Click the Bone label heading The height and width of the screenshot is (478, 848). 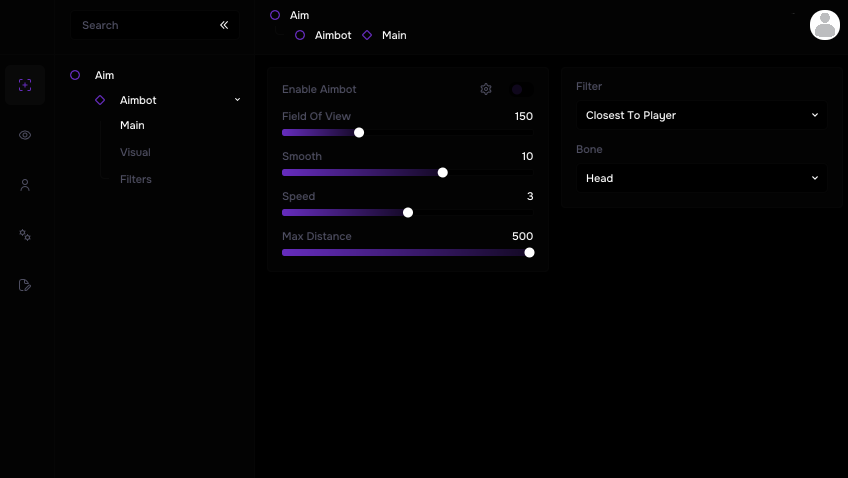[x=589, y=149]
